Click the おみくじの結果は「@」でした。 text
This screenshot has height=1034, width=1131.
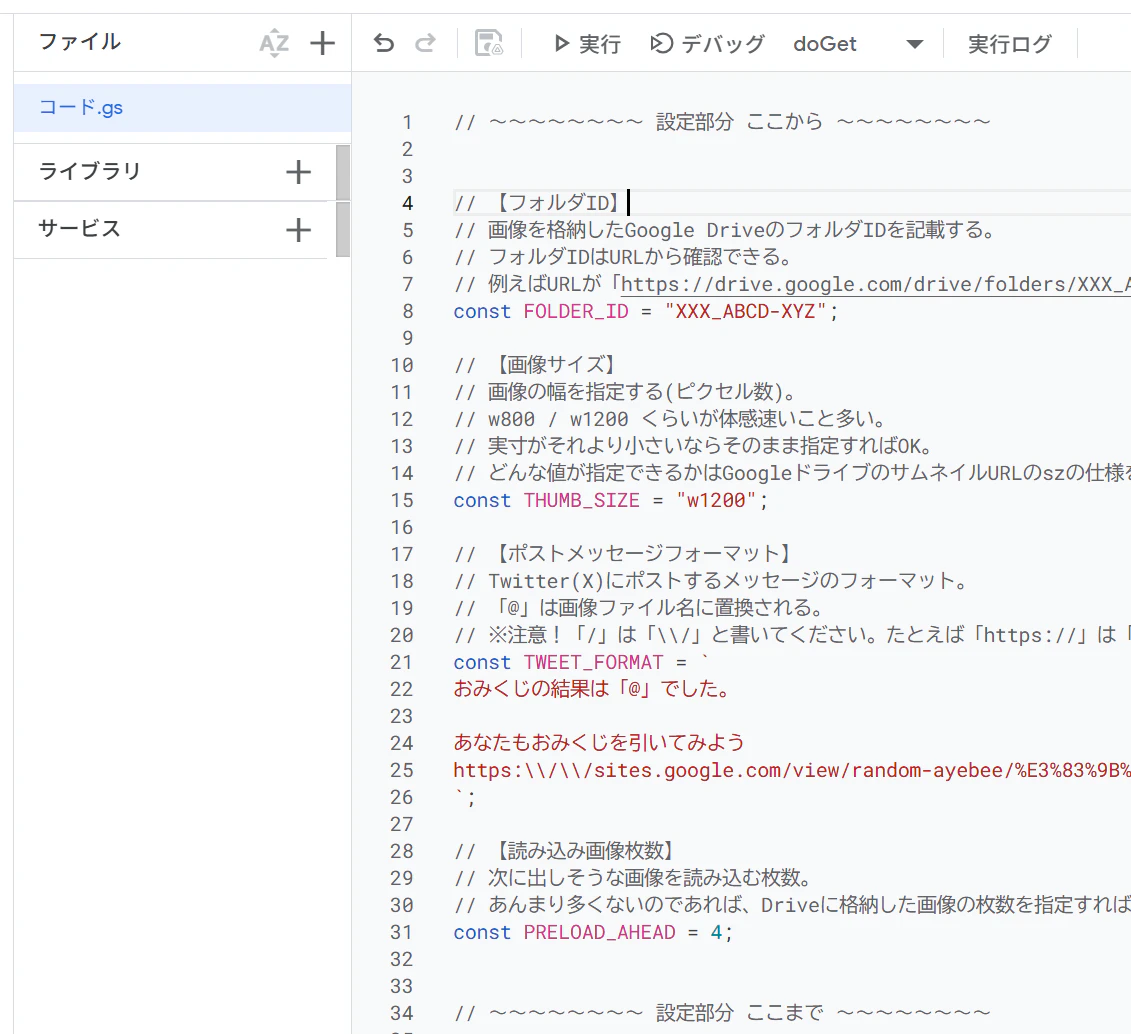pos(593,689)
